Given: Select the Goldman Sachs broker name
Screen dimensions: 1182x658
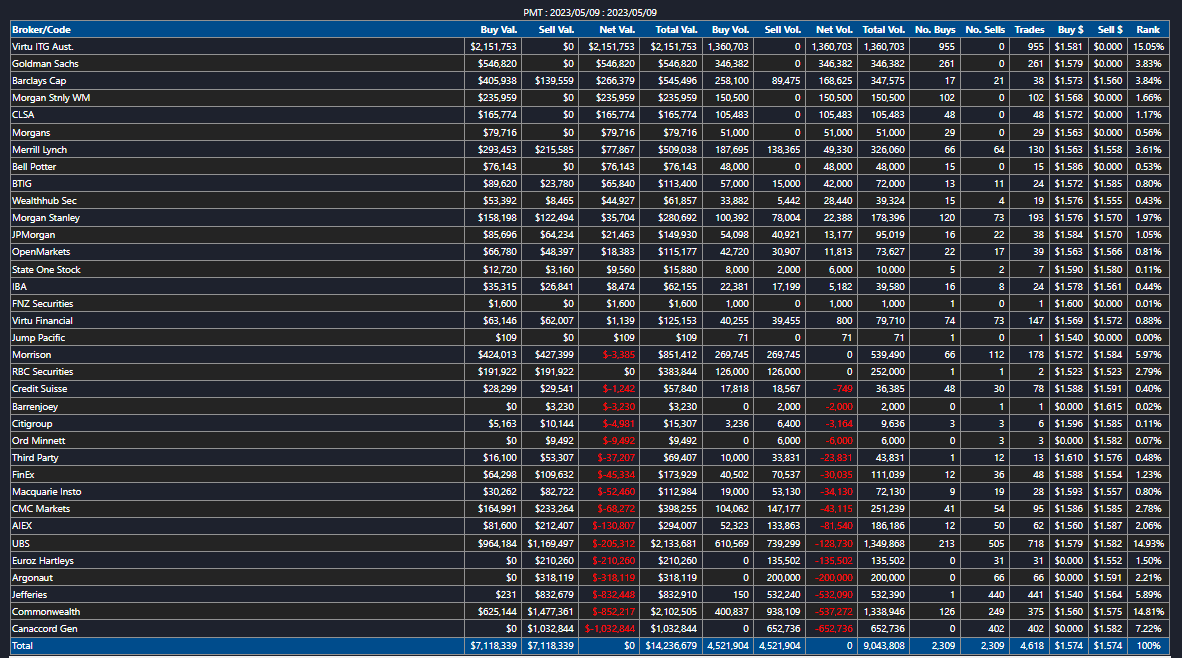Looking at the screenshot, I should pos(45,64).
